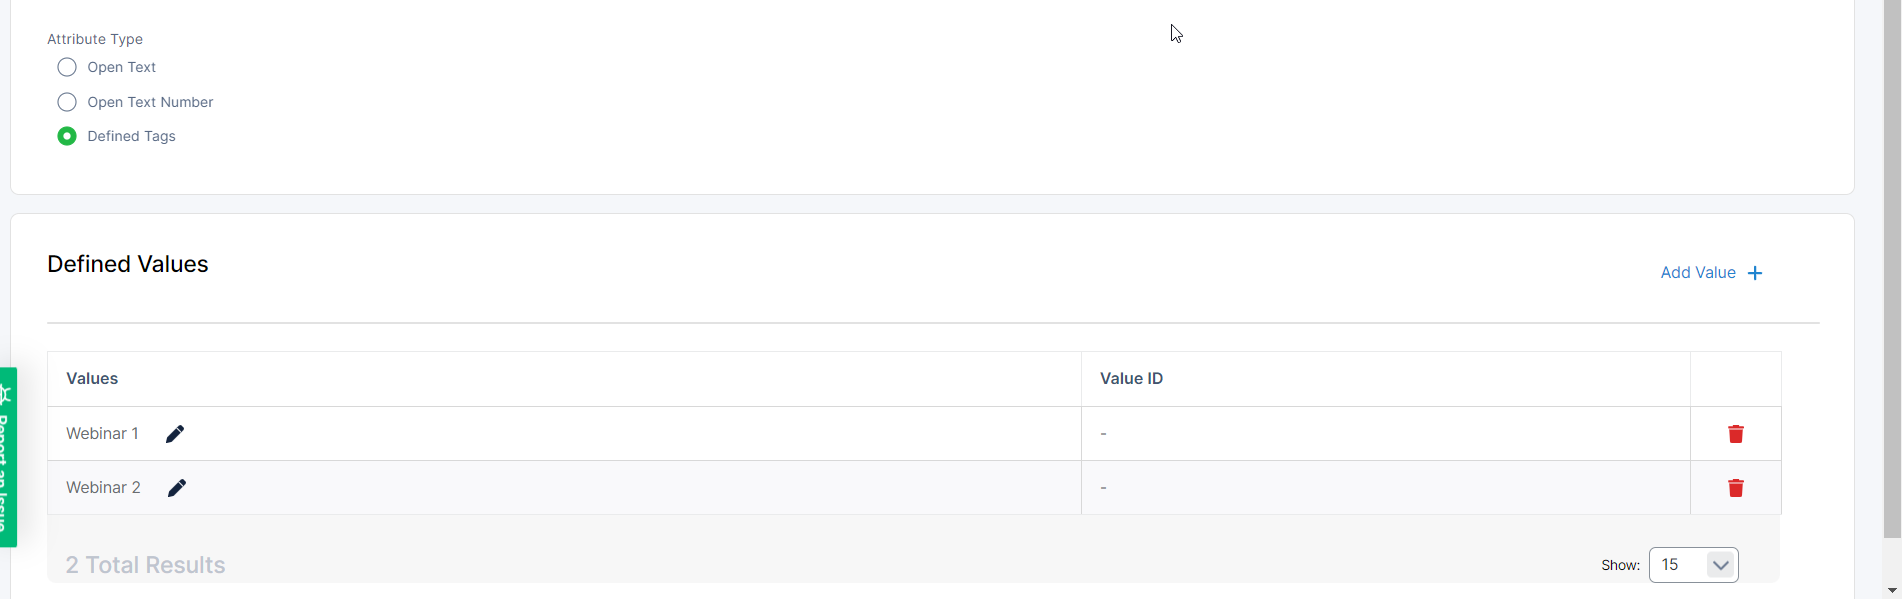Click the empty Value ID cell for Webinar 1

(x=1103, y=434)
